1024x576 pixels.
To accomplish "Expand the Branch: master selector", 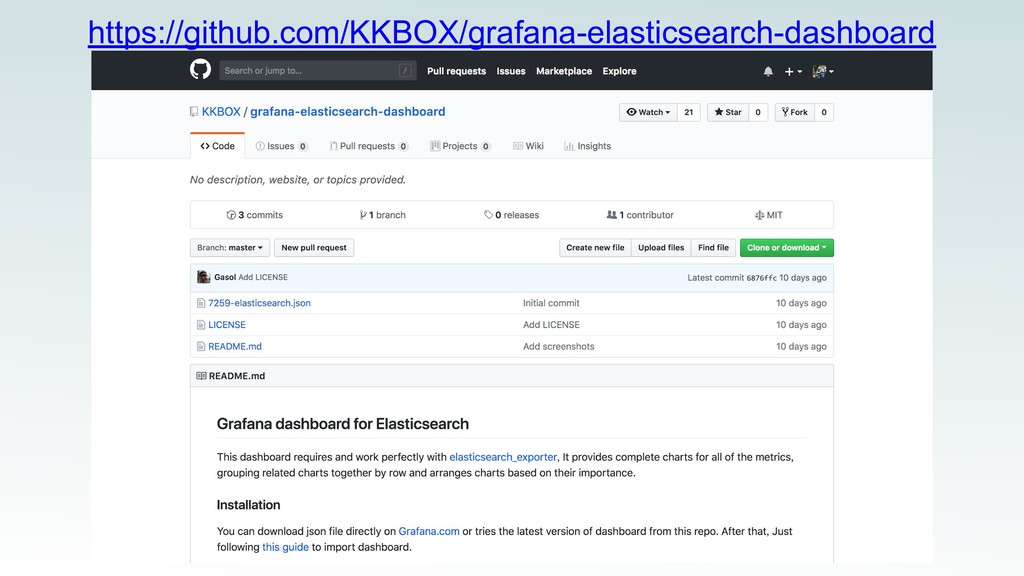I will tap(230, 248).
